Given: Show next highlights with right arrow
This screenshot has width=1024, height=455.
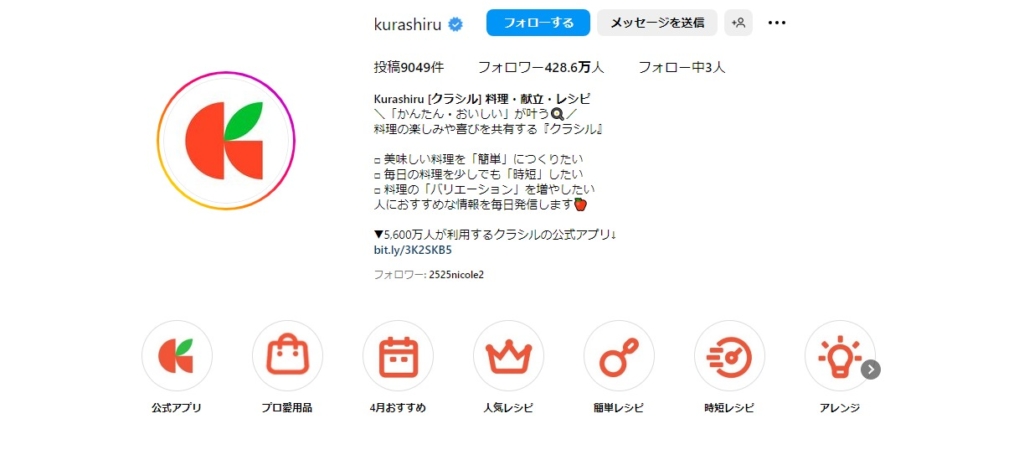Looking at the screenshot, I should [x=871, y=370].
